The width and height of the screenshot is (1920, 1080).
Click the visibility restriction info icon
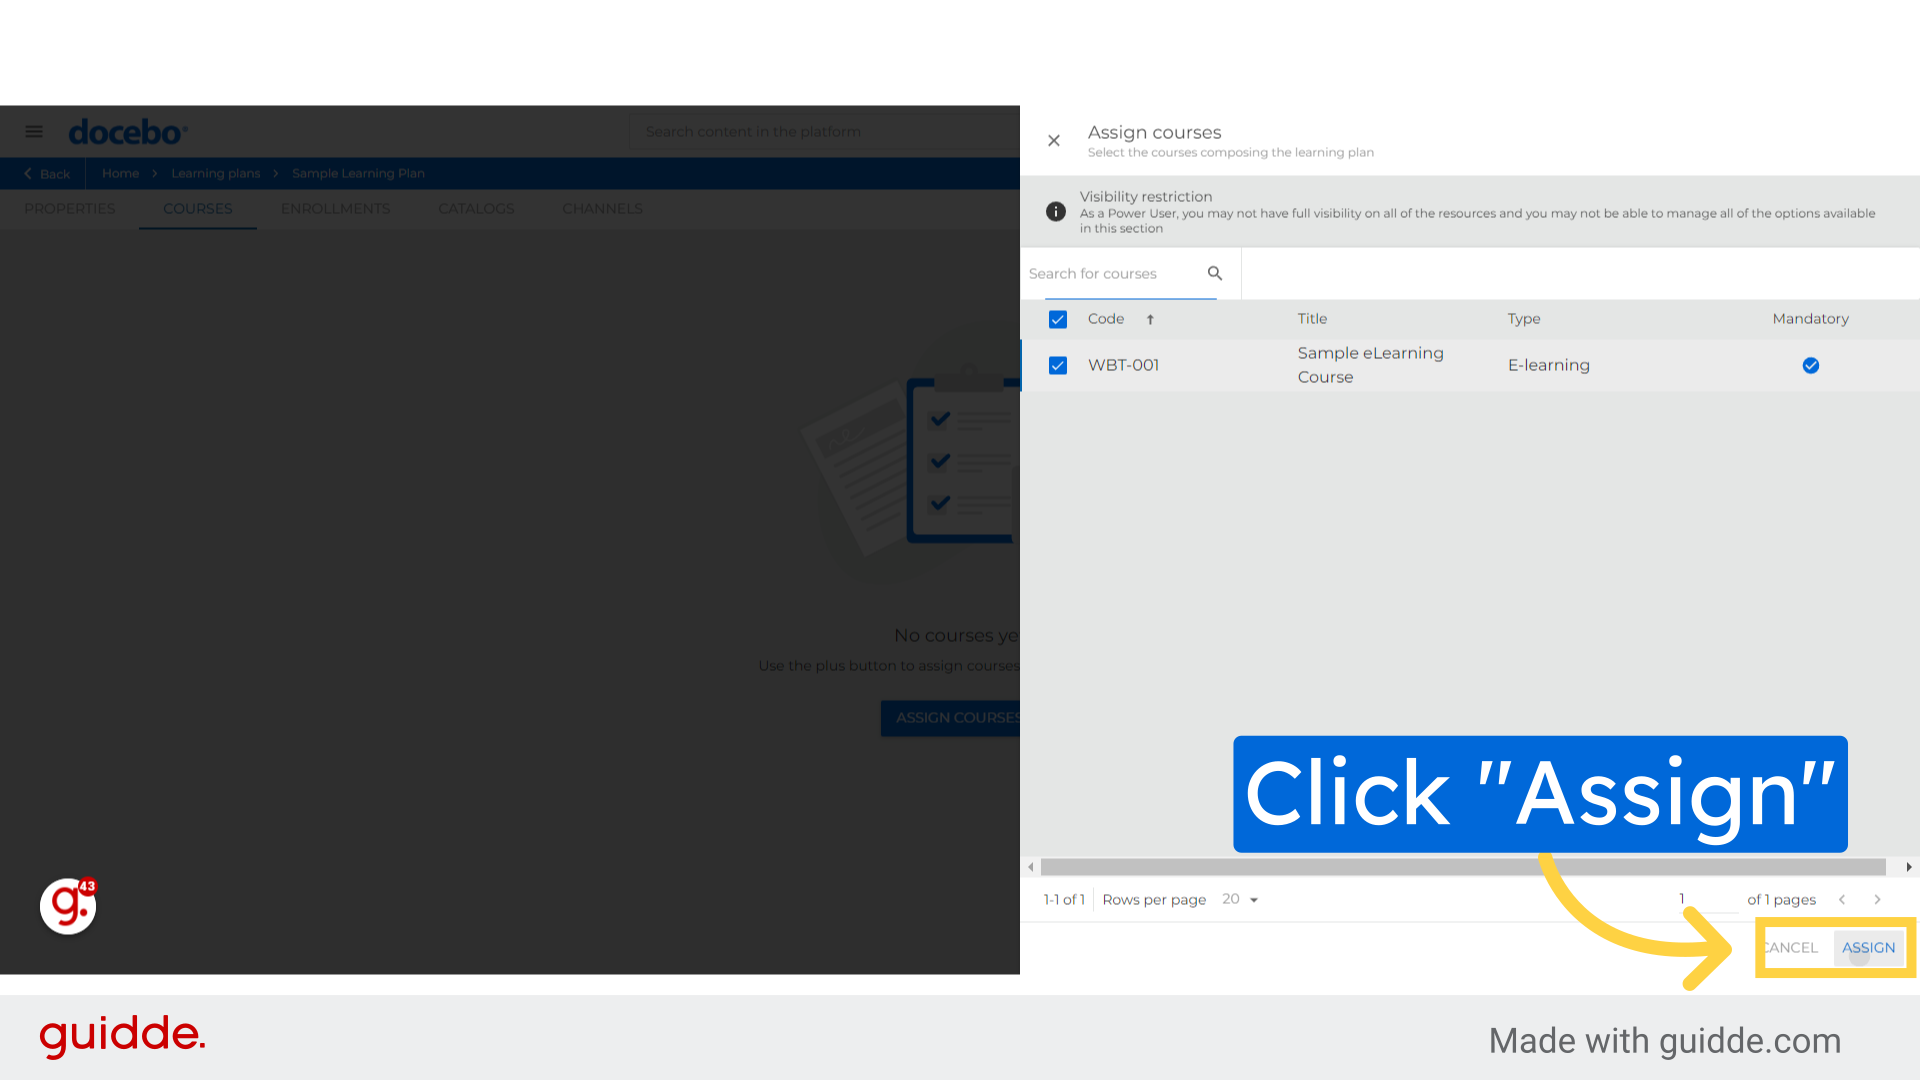(1056, 211)
